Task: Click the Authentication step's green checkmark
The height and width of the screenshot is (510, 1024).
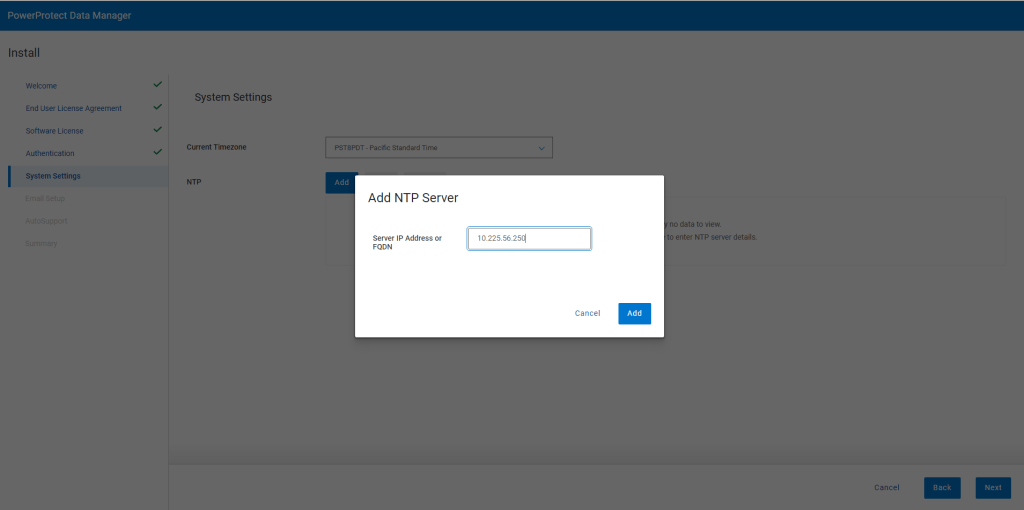Action: pyautogui.click(x=157, y=152)
